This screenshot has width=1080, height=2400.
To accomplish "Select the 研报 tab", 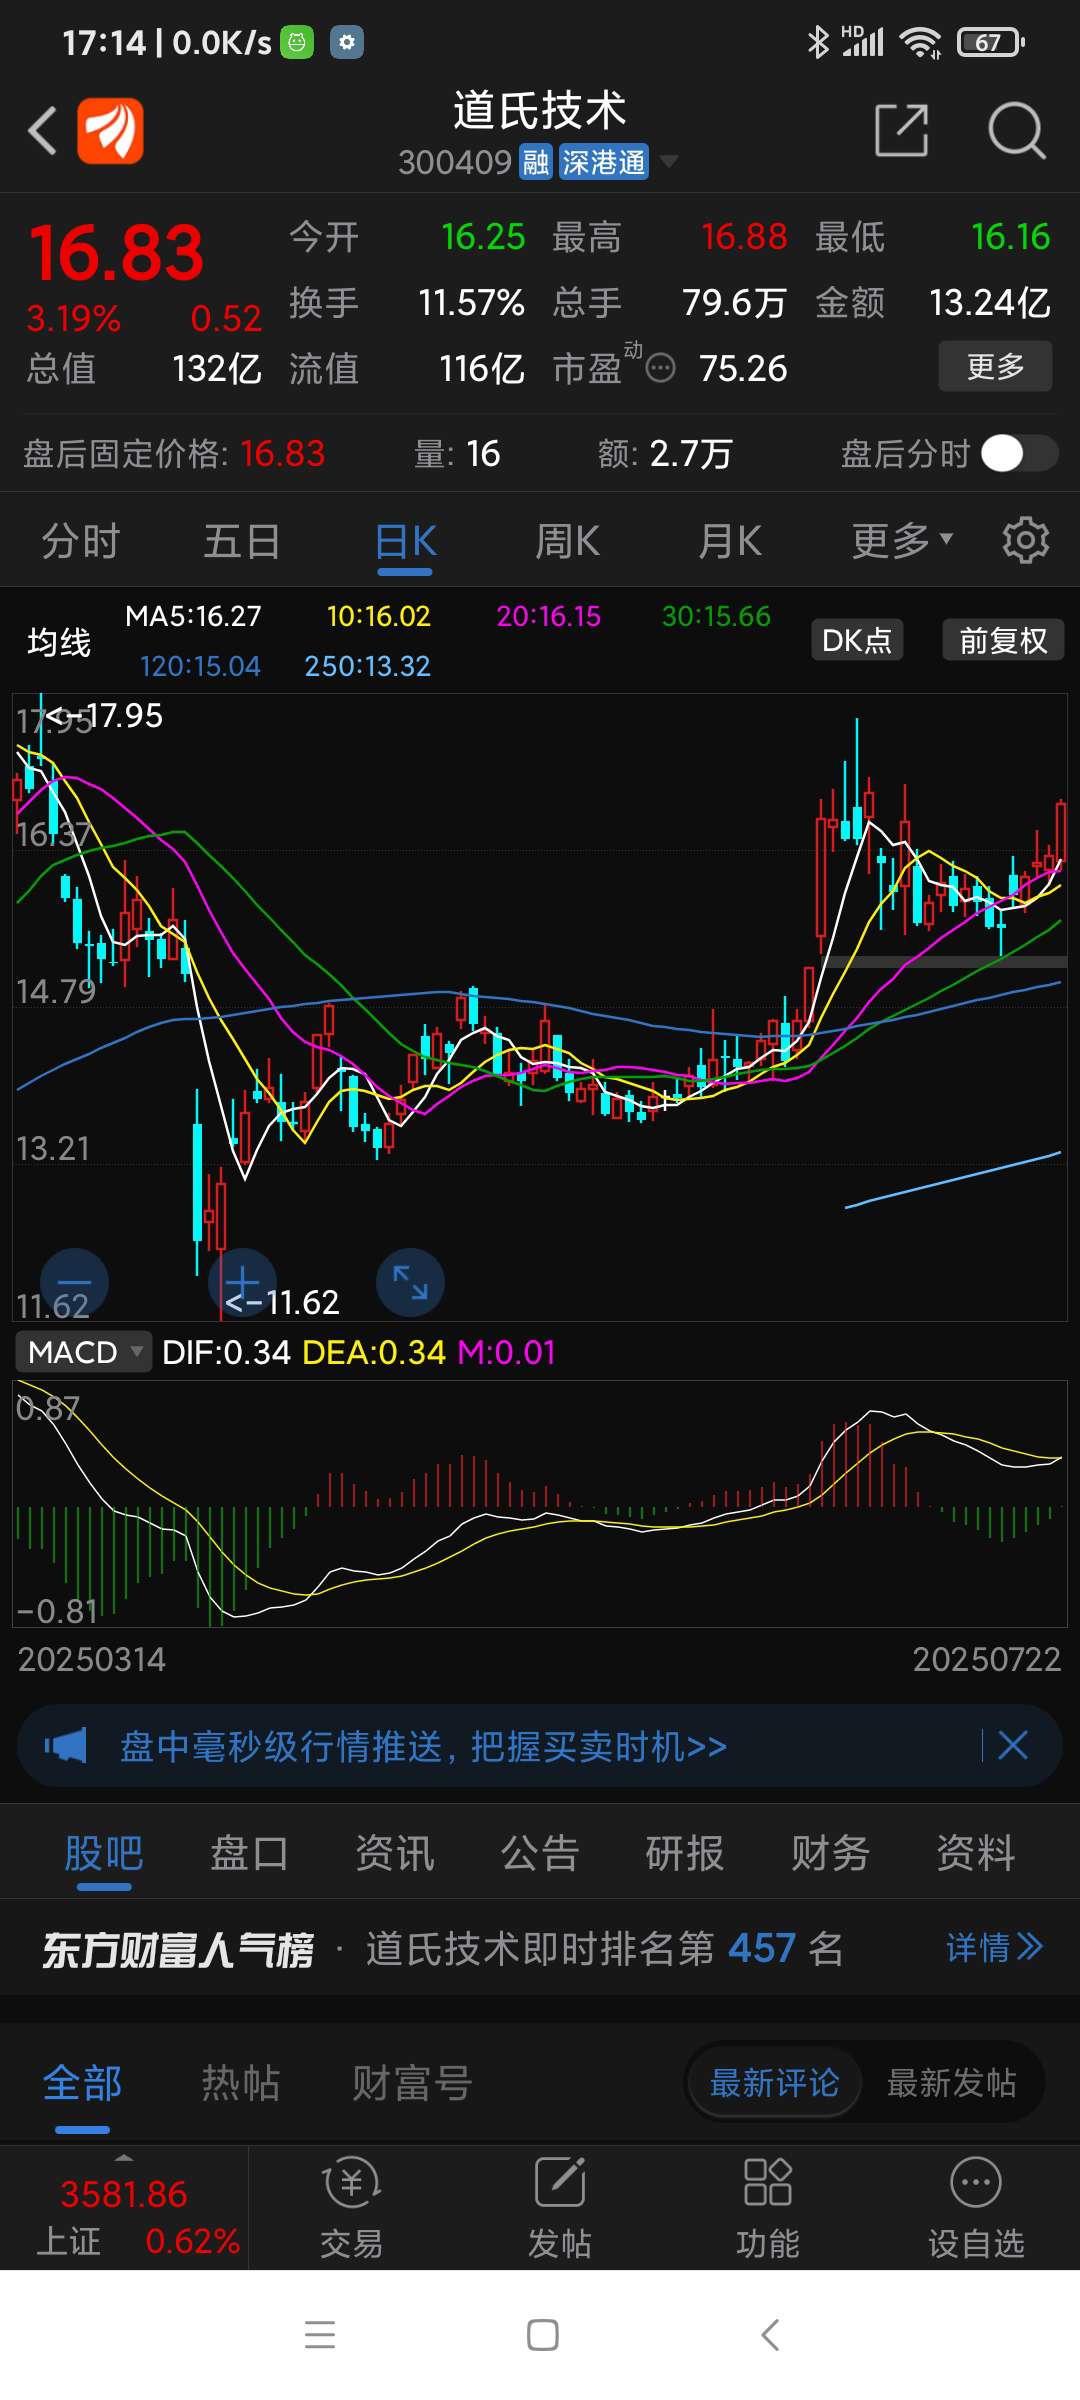I will pyautogui.click(x=685, y=1853).
